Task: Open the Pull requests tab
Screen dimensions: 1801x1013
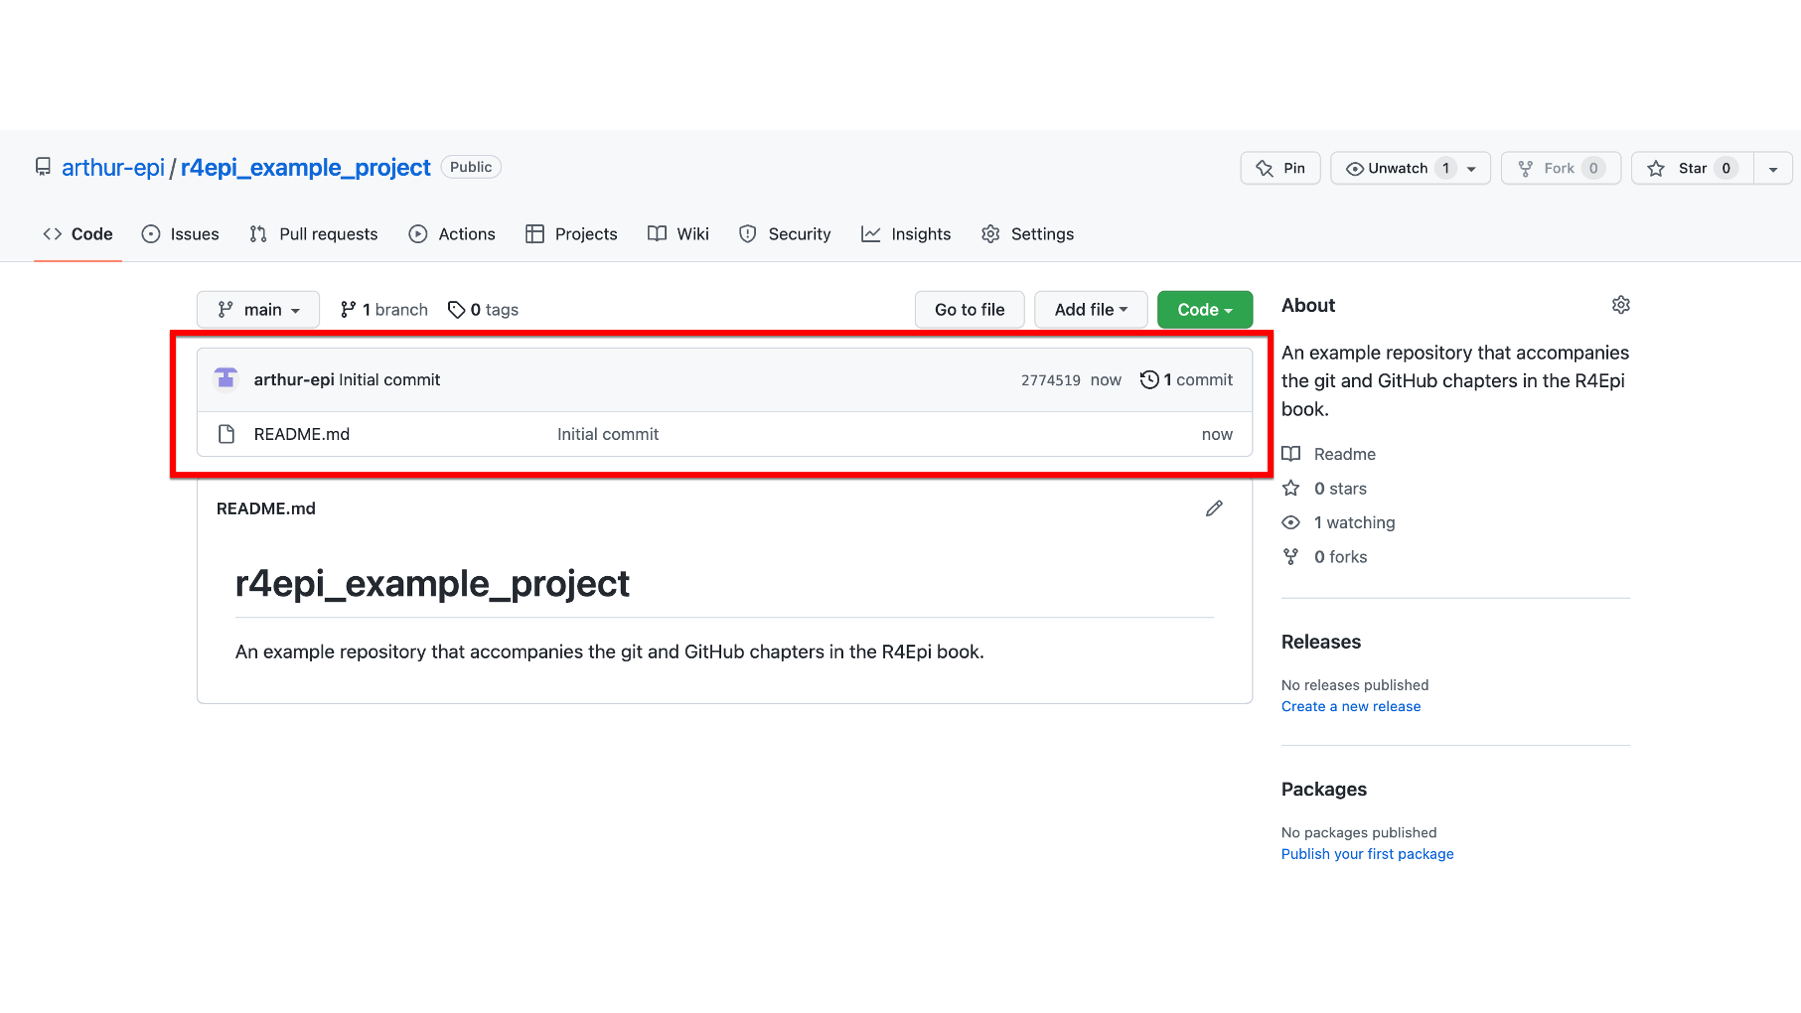Action: pos(314,234)
